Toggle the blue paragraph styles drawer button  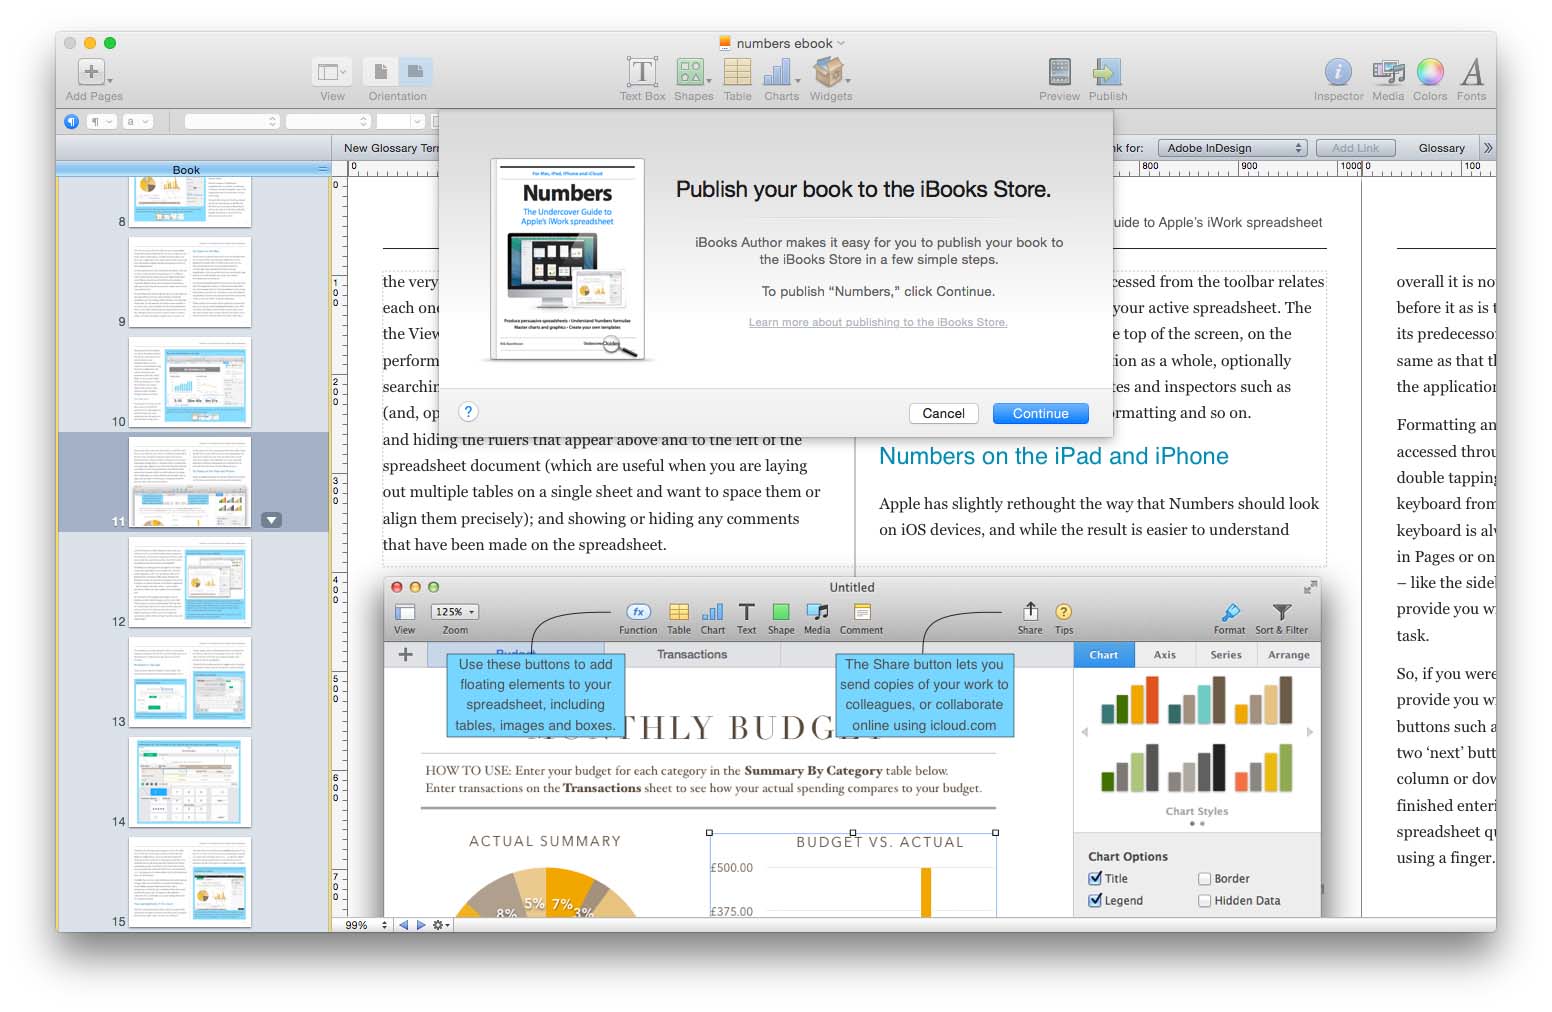[x=71, y=121]
